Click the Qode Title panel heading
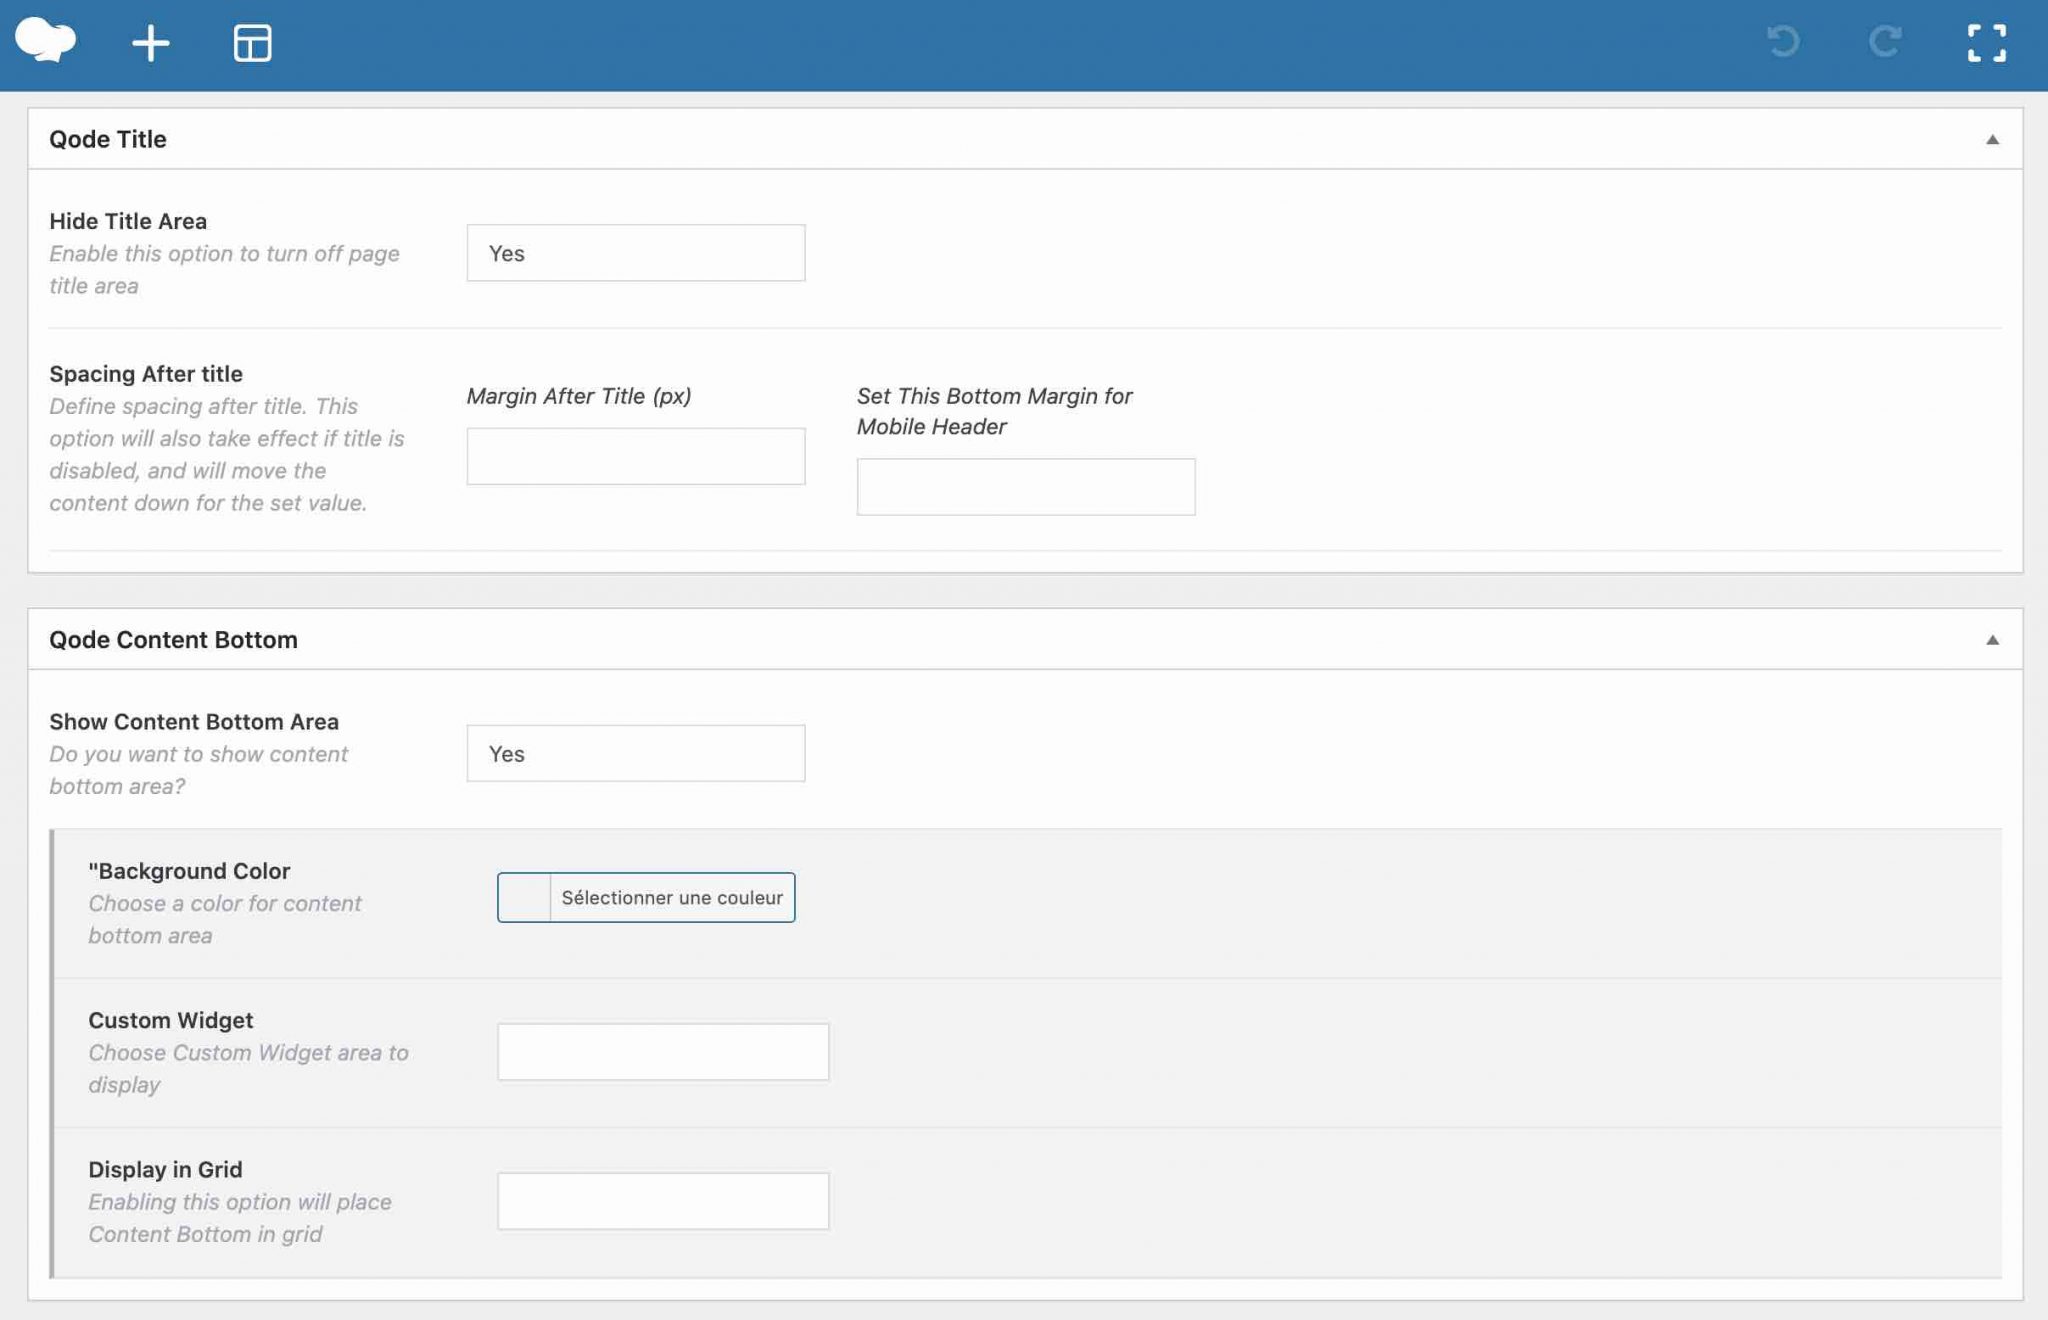 [108, 139]
